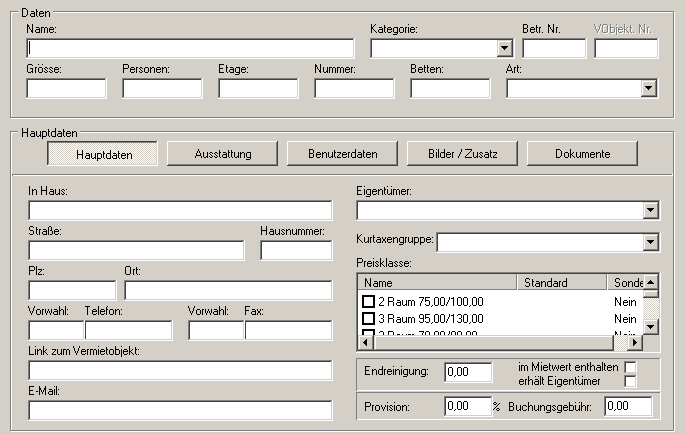Toggle the 'erhält Eigentümer' checkbox
685x434 pixels.
click(630, 381)
